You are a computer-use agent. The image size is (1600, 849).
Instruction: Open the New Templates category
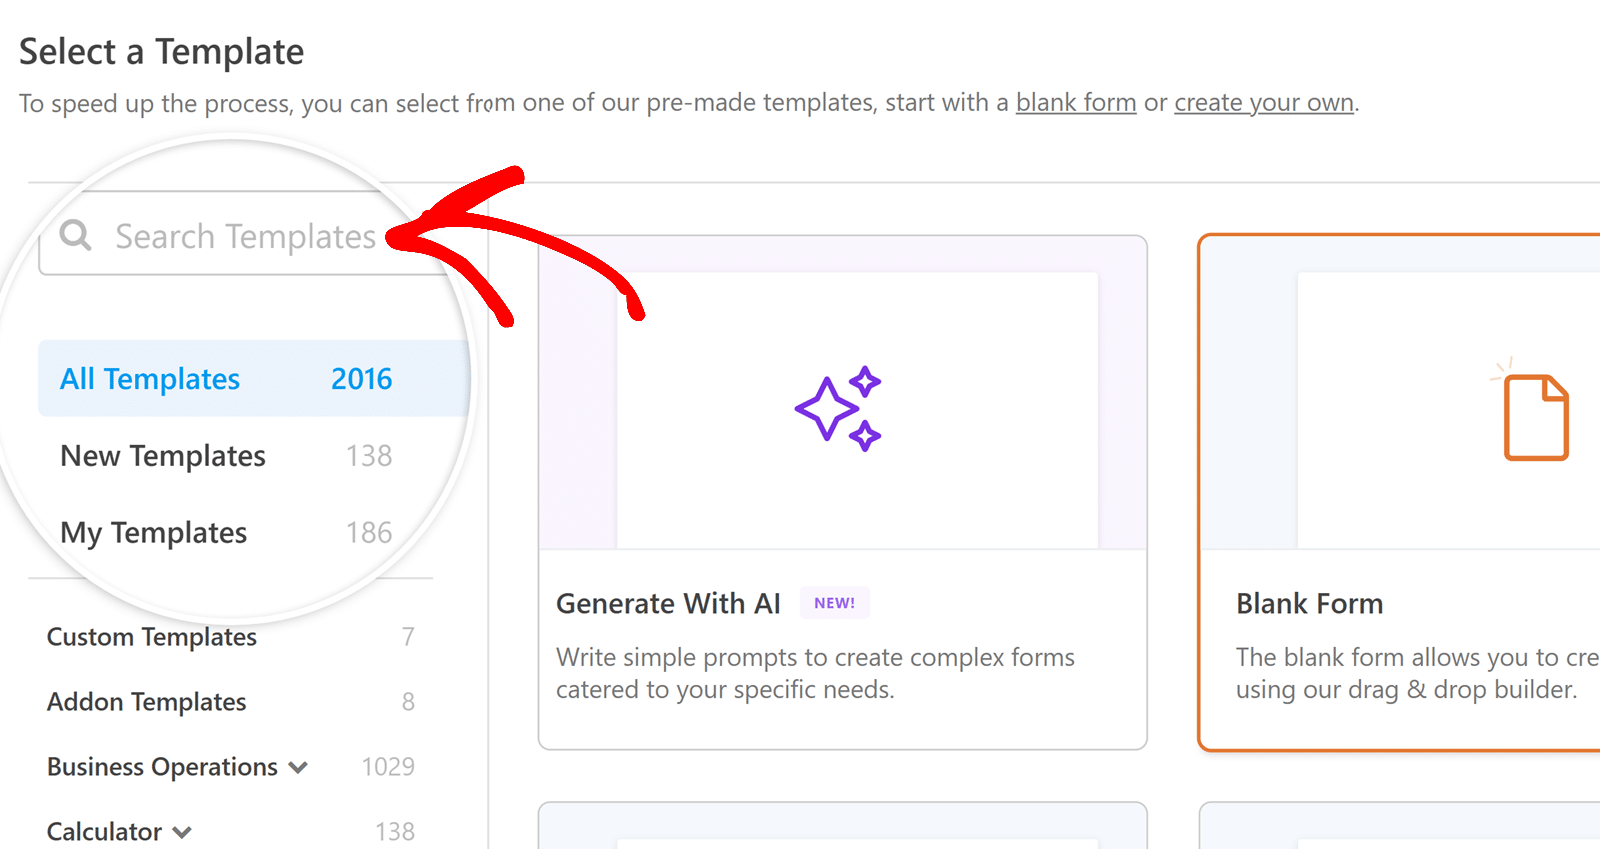click(163, 456)
